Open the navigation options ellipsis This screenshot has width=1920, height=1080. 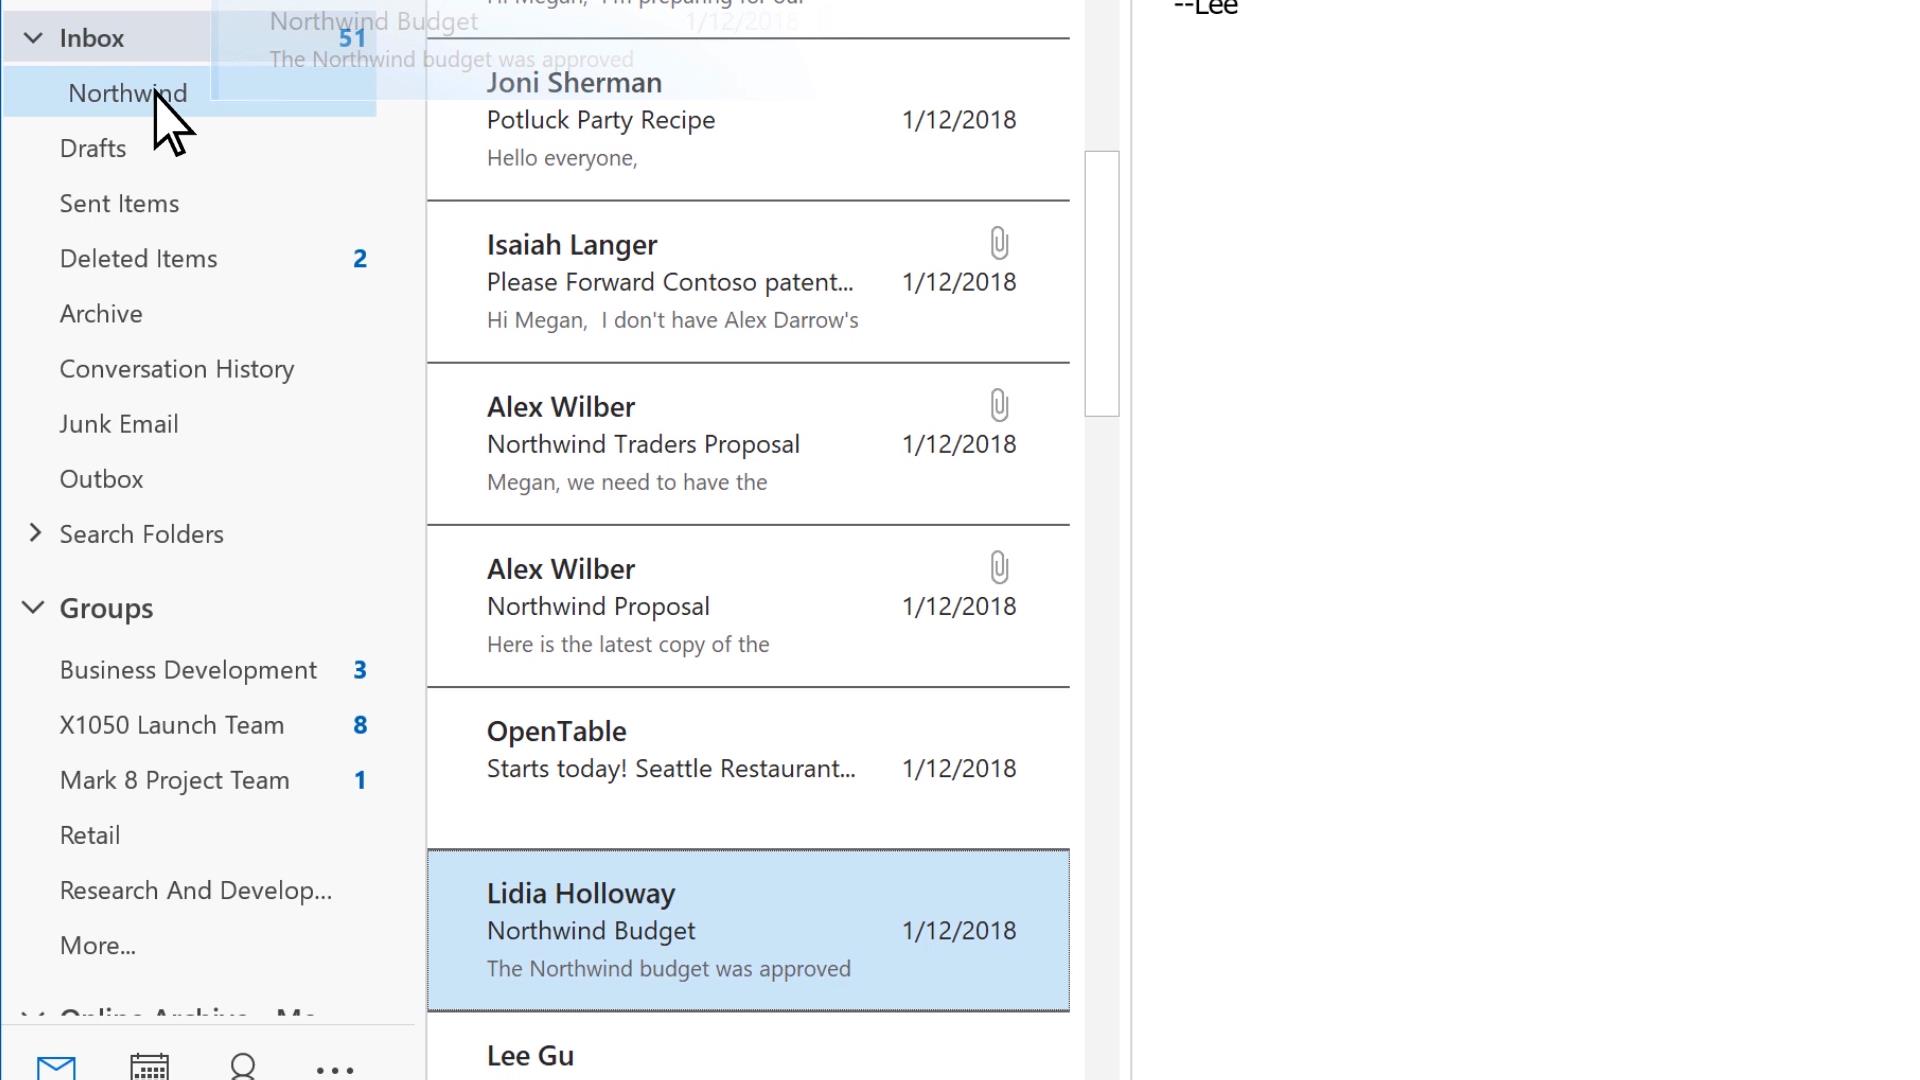335,1070
